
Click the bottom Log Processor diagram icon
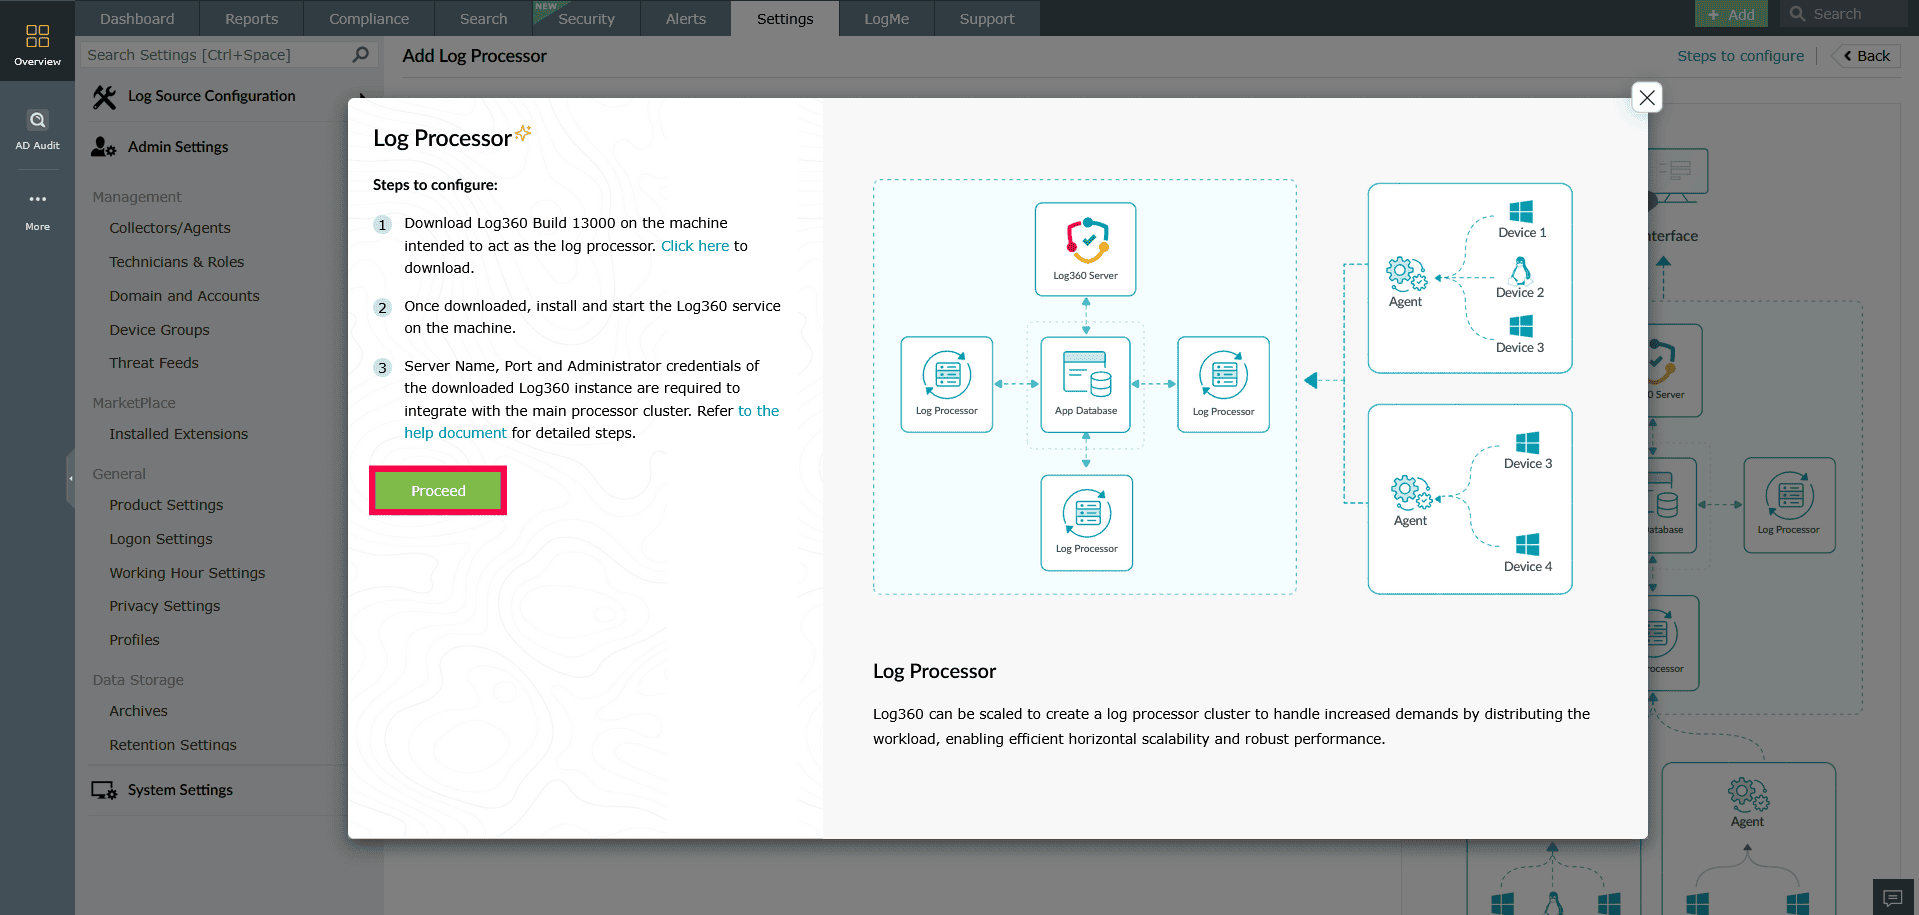click(x=1087, y=513)
